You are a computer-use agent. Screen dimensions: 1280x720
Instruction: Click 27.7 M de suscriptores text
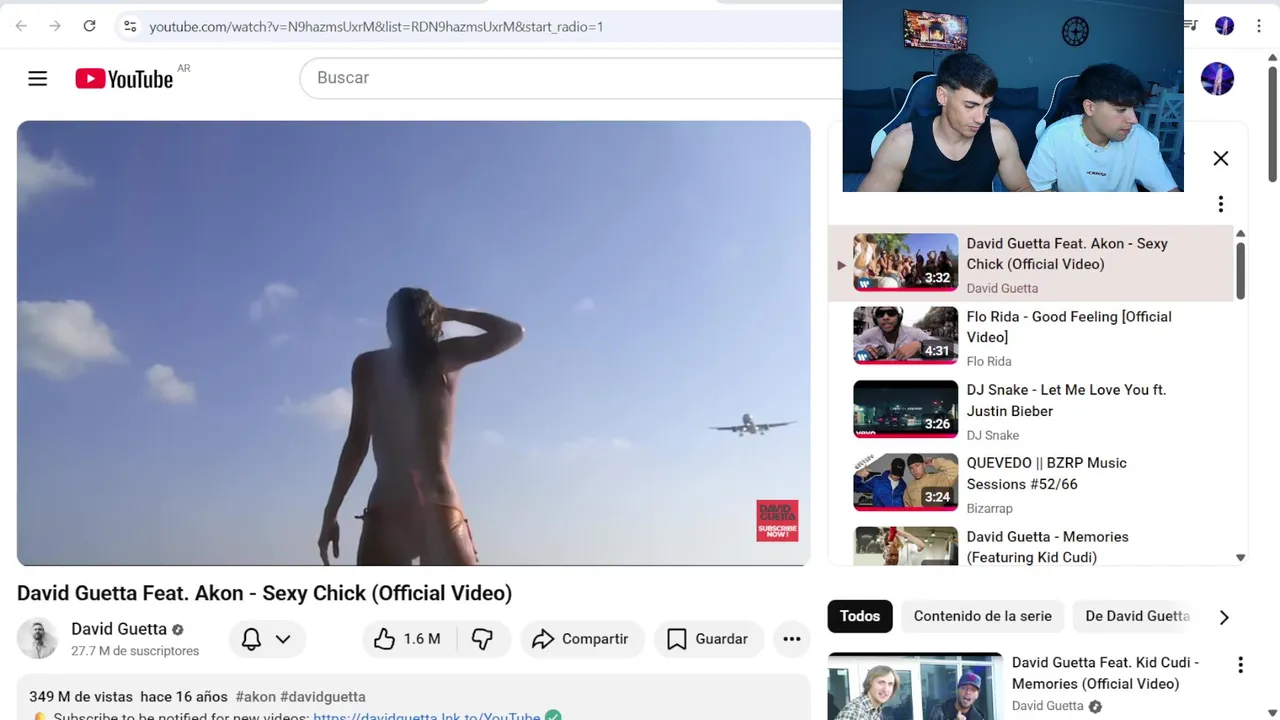135,651
